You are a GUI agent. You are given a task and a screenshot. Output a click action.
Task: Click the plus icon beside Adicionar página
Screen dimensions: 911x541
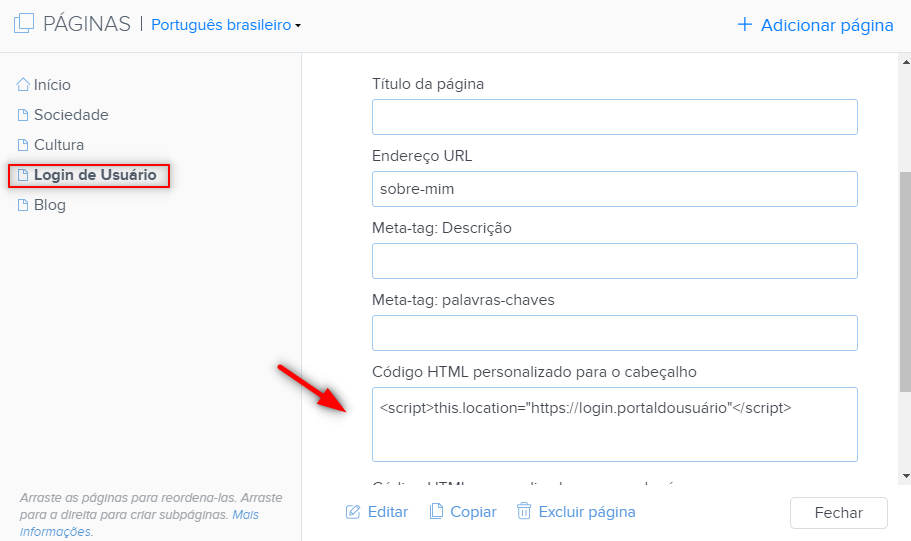744,24
